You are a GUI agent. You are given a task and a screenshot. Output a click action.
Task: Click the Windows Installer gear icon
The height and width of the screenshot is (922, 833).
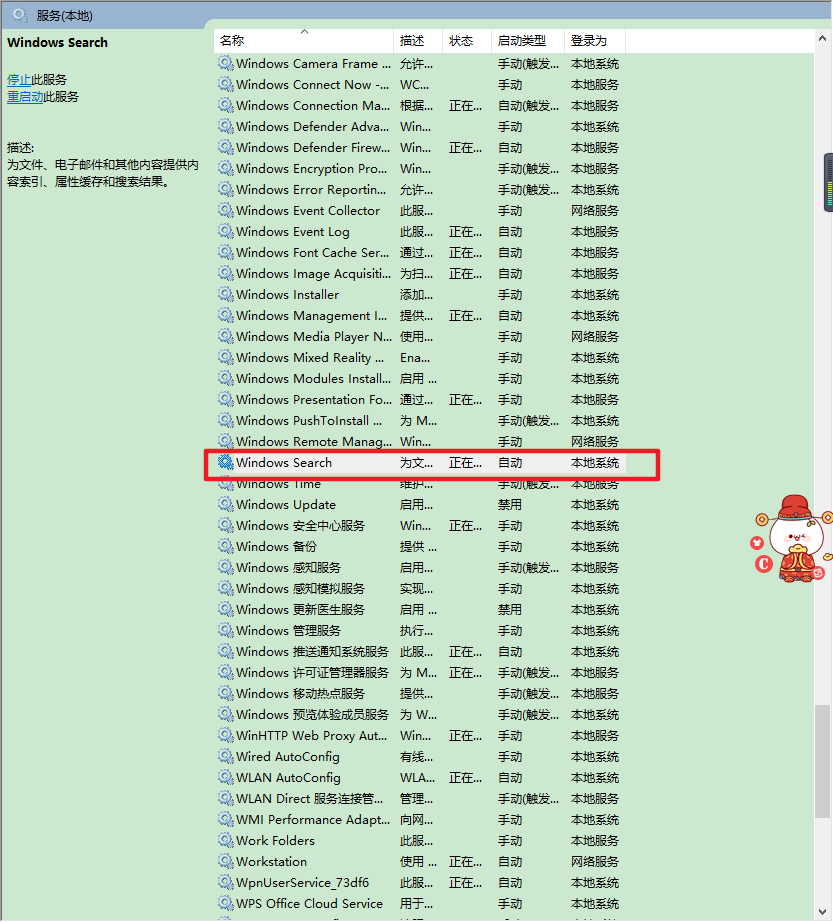click(225, 294)
